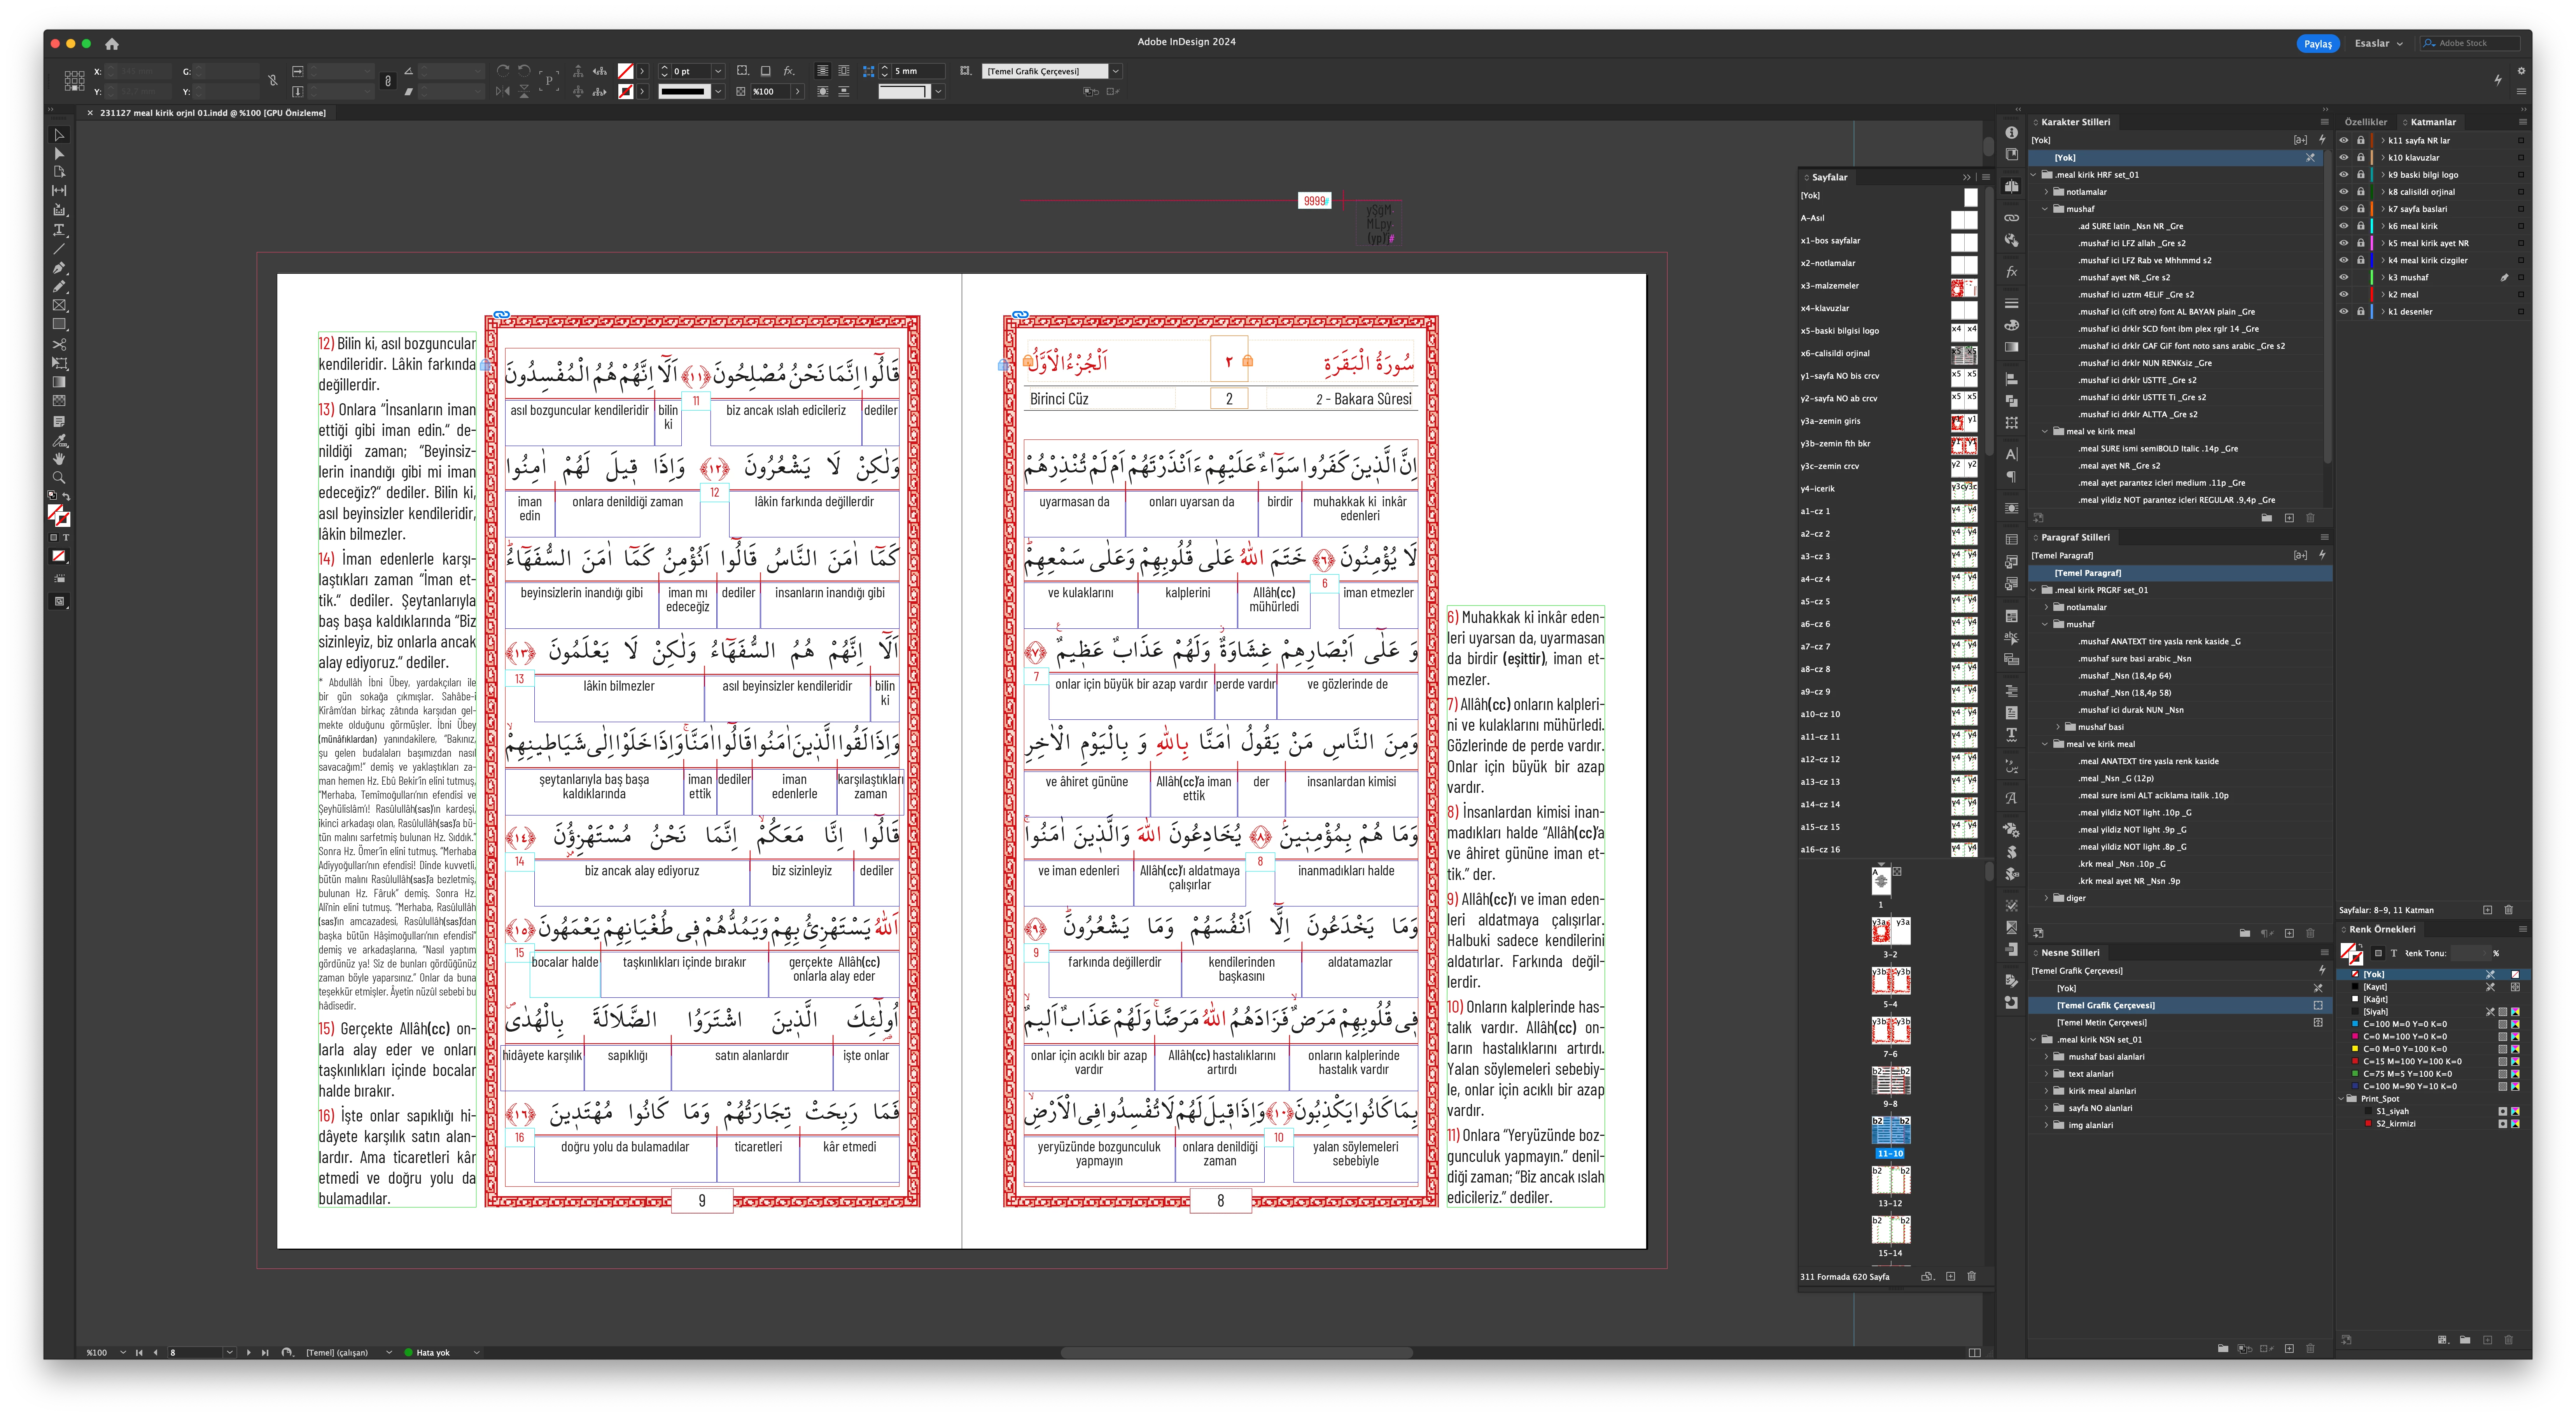Activate the Zoom tool
2576x1417 pixels.
click(x=59, y=478)
